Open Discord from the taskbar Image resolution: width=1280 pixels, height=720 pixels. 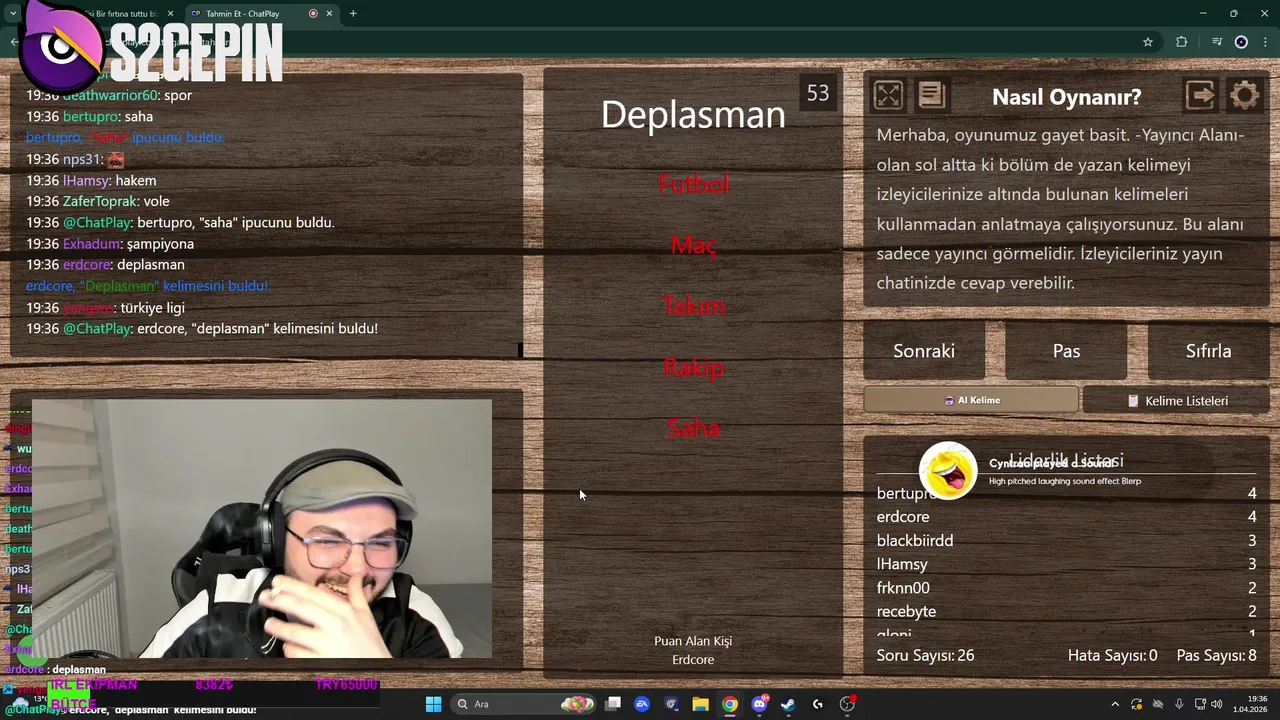pos(759,704)
